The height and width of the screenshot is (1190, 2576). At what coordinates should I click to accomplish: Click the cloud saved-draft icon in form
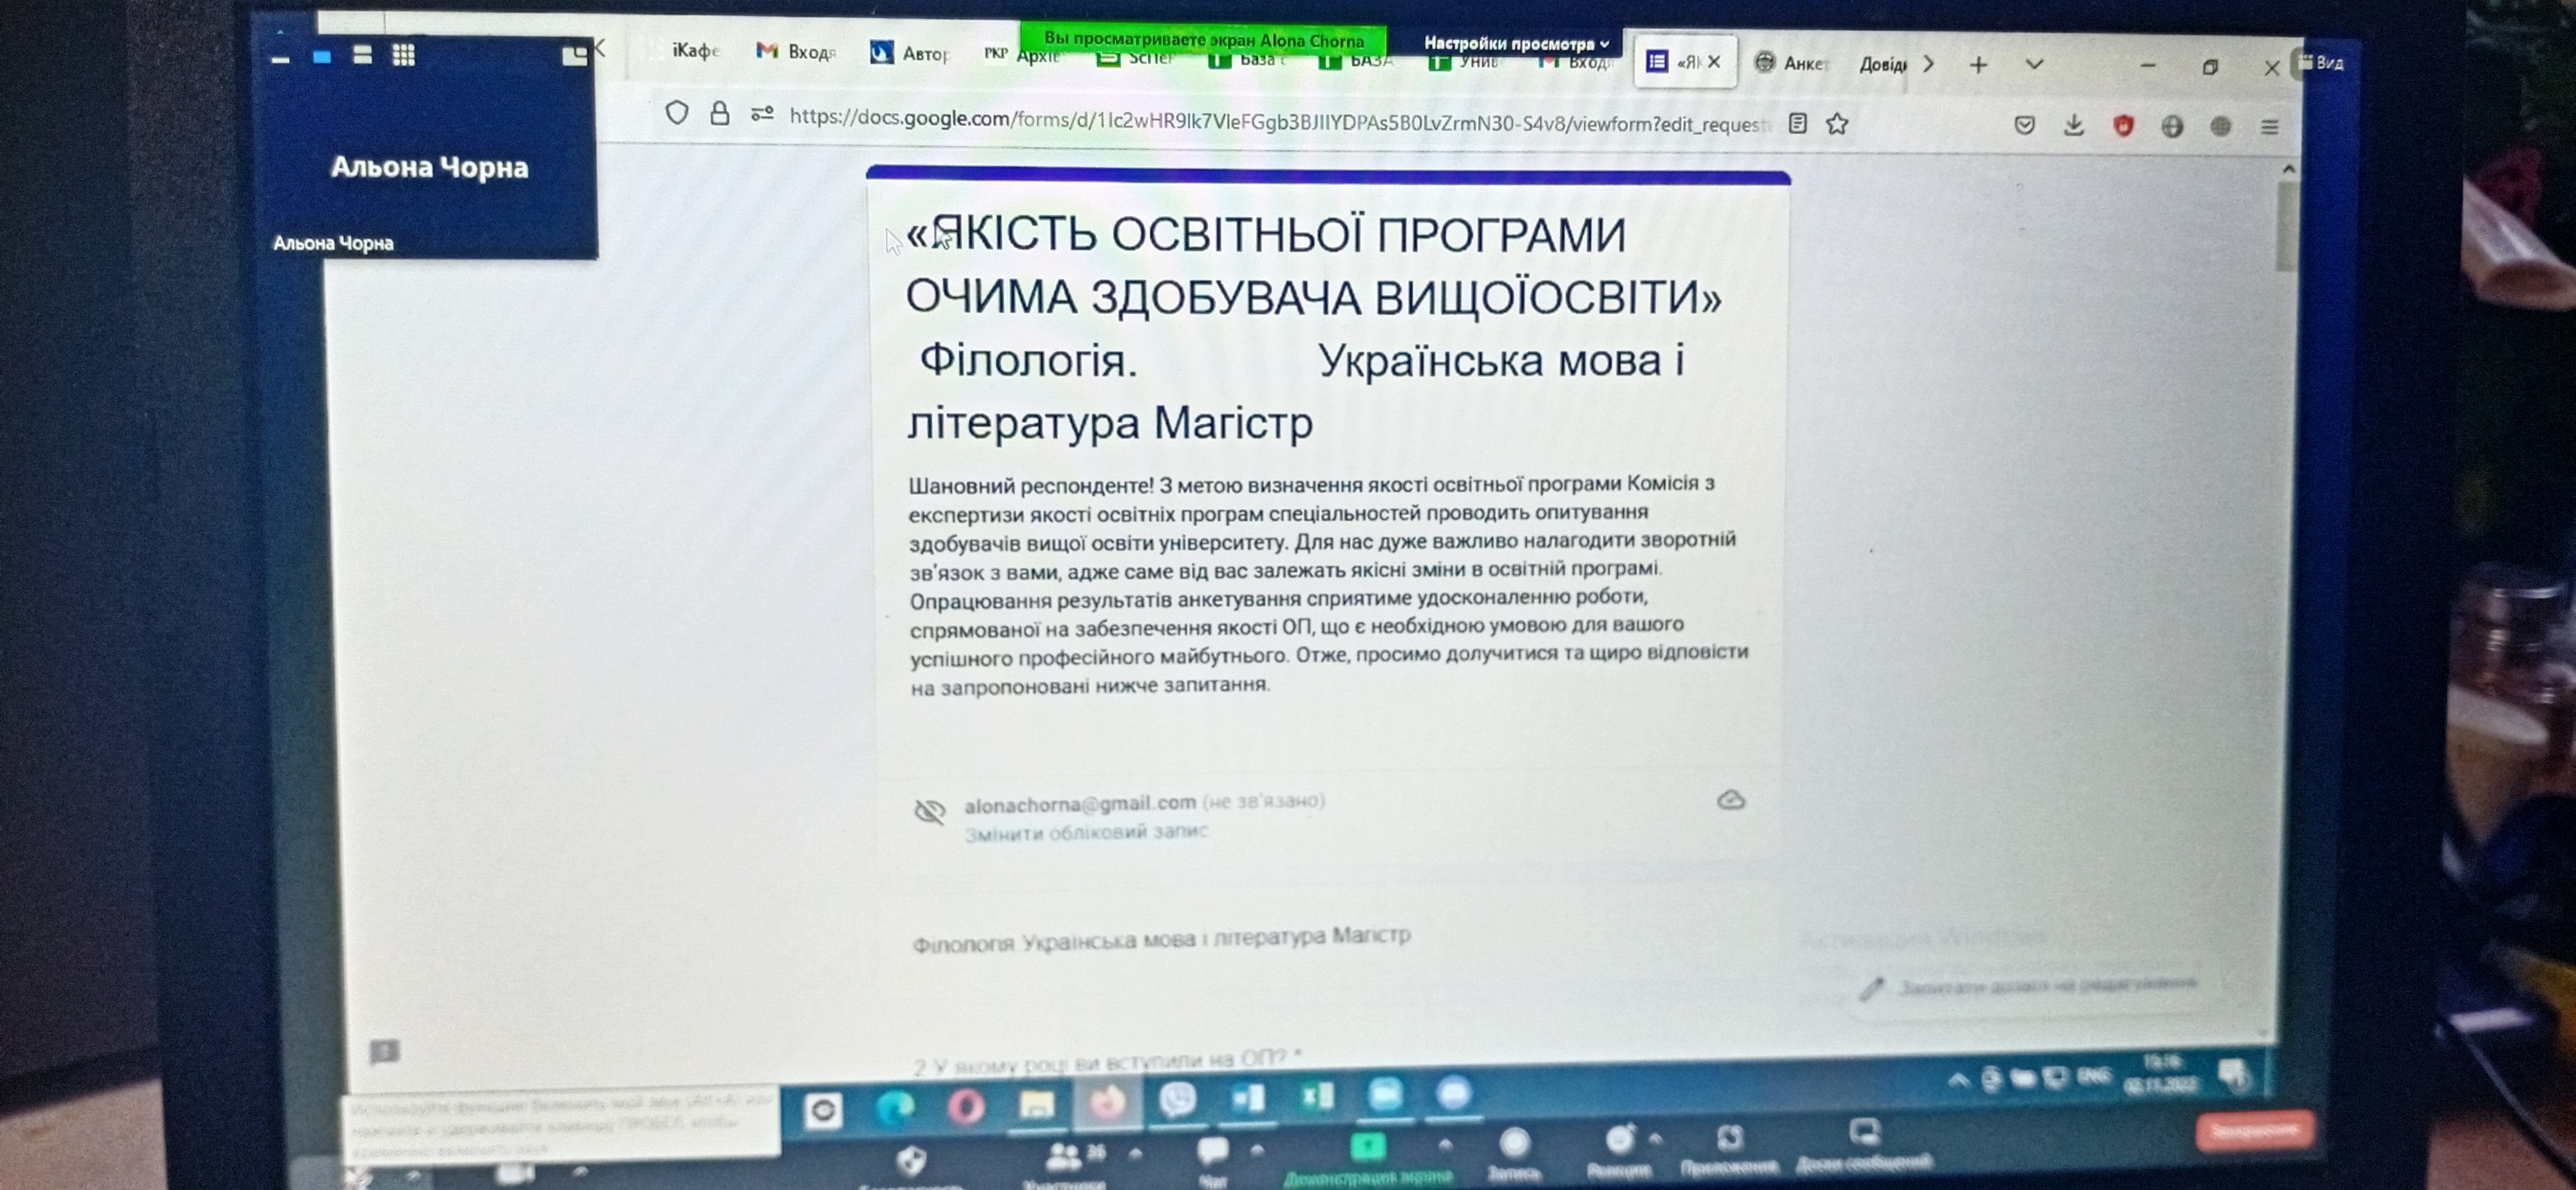point(1730,800)
